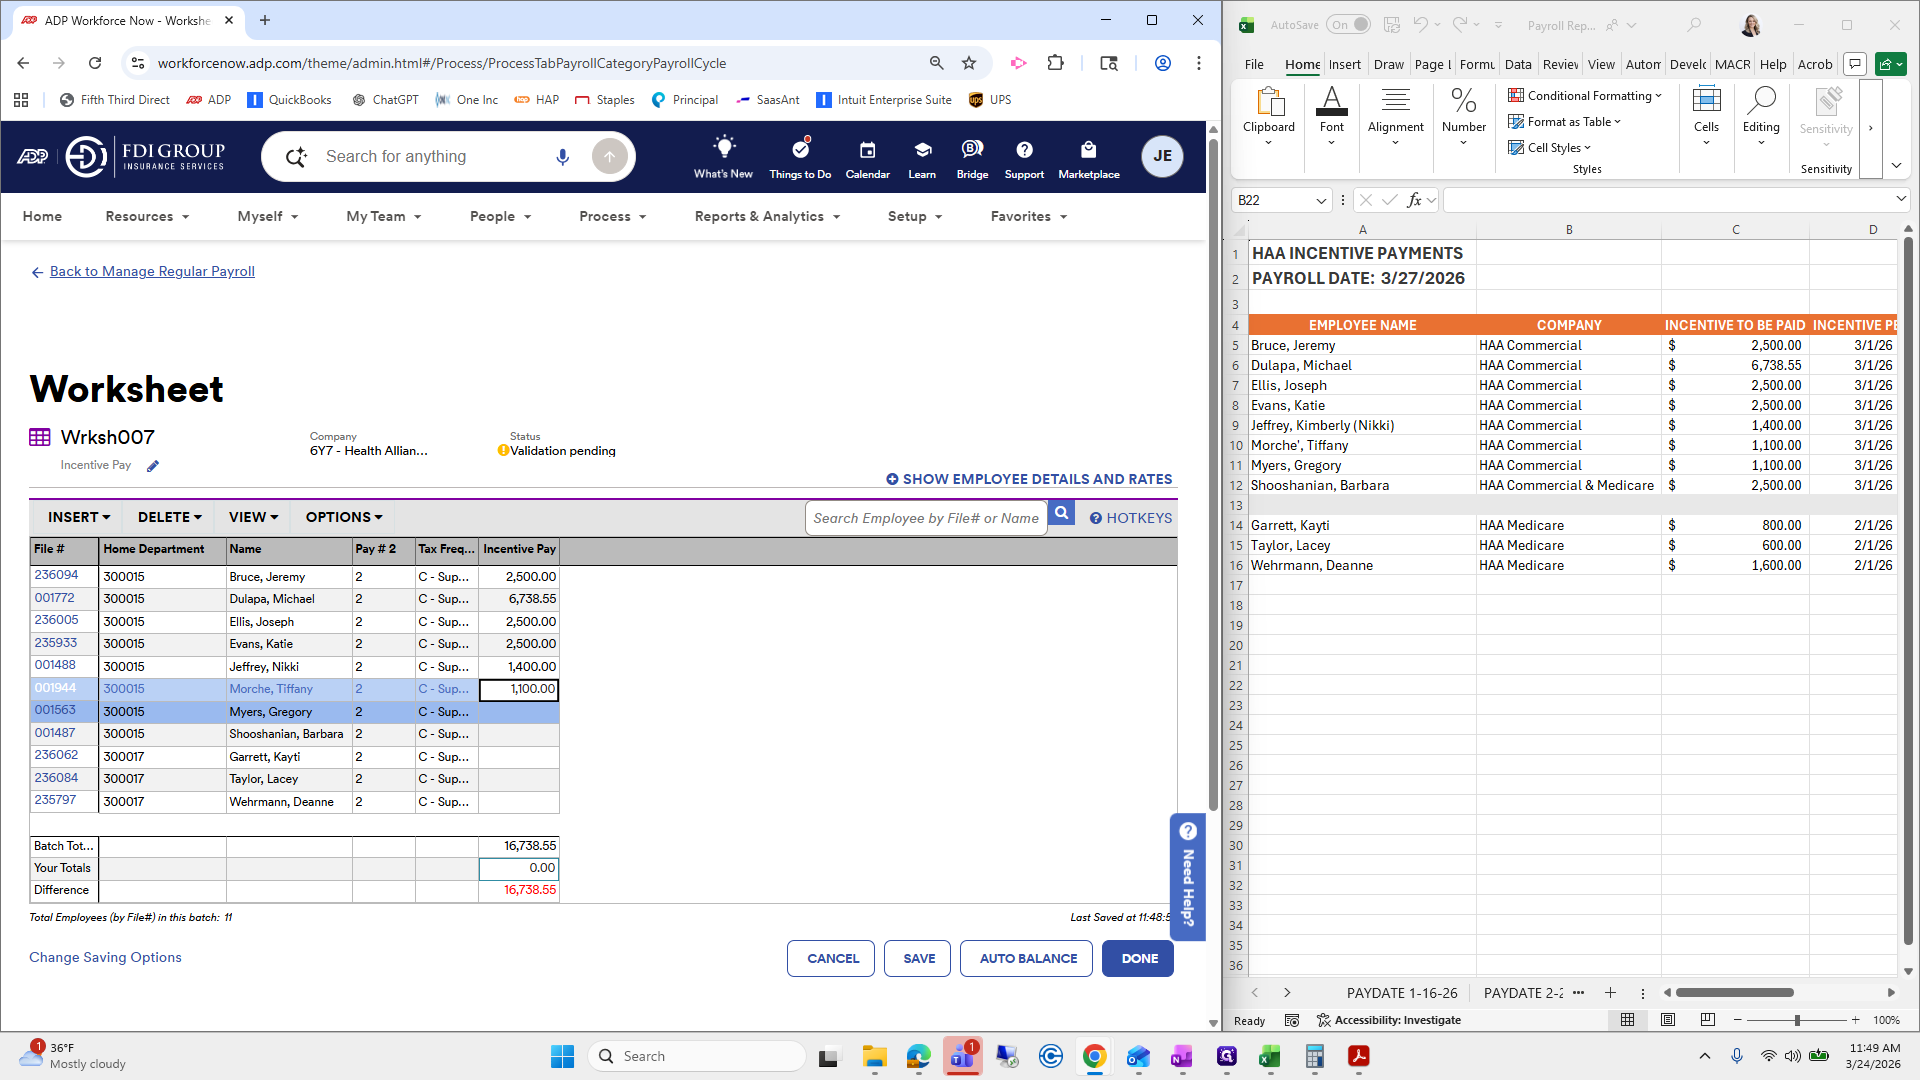Select the PAYDATE 1-16-26 sheet tab
Viewport: 1920px width, 1080px height.
click(x=1401, y=993)
